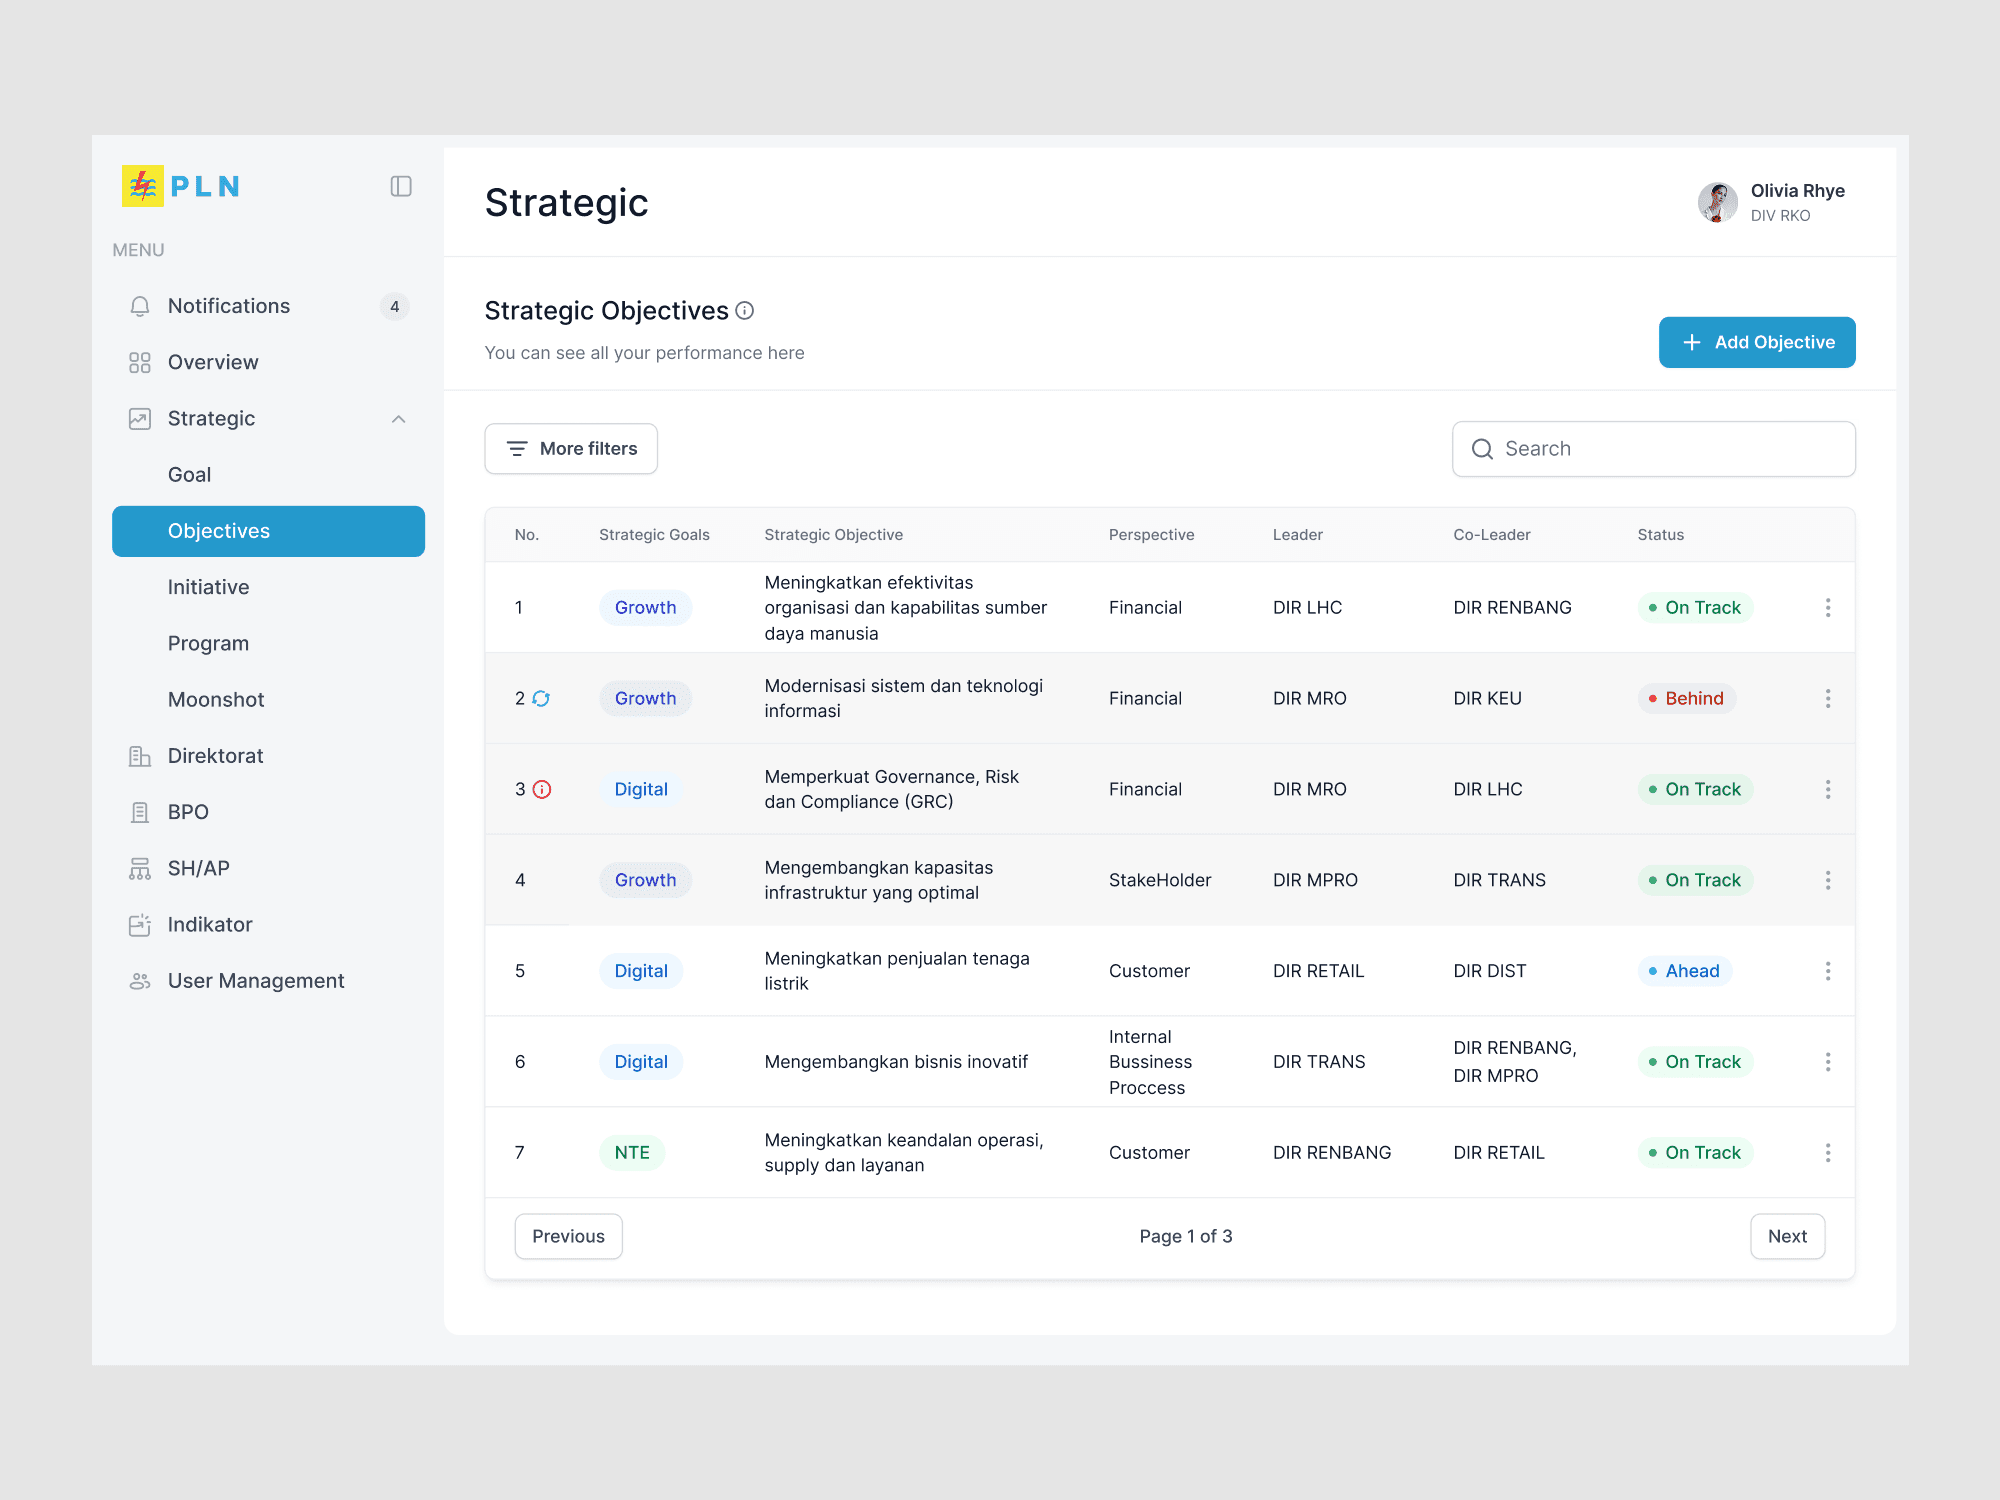Viewport: 2000px width, 1500px height.
Task: Click the Behind status badge
Action: coord(1686,698)
